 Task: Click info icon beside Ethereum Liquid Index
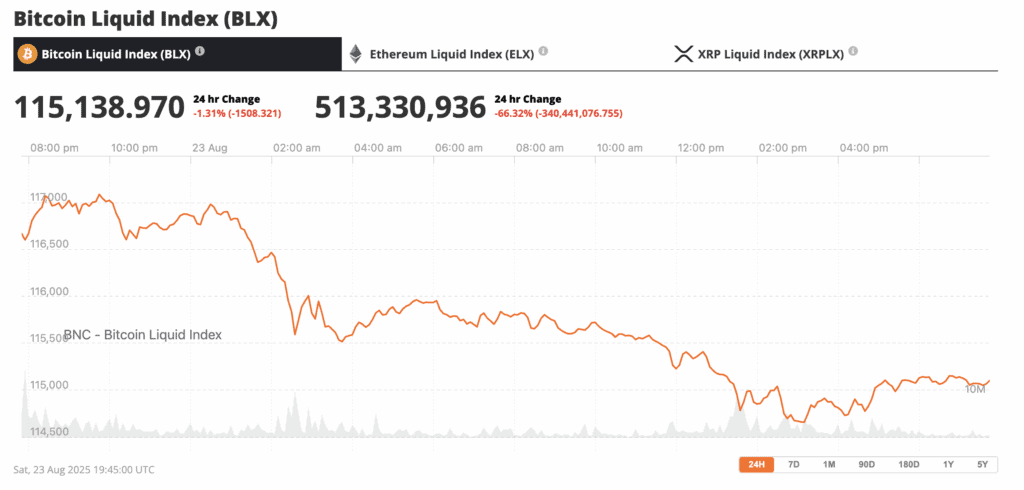pos(543,51)
